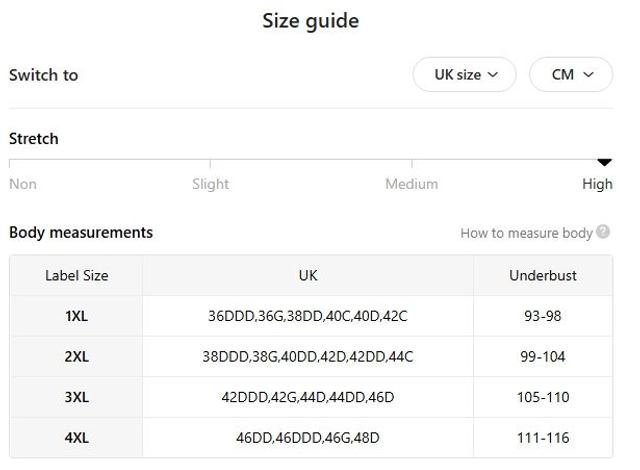Viewport: 640px width, 470px height.
Task: Click the 93-98 underbust value
Action: tap(542, 316)
